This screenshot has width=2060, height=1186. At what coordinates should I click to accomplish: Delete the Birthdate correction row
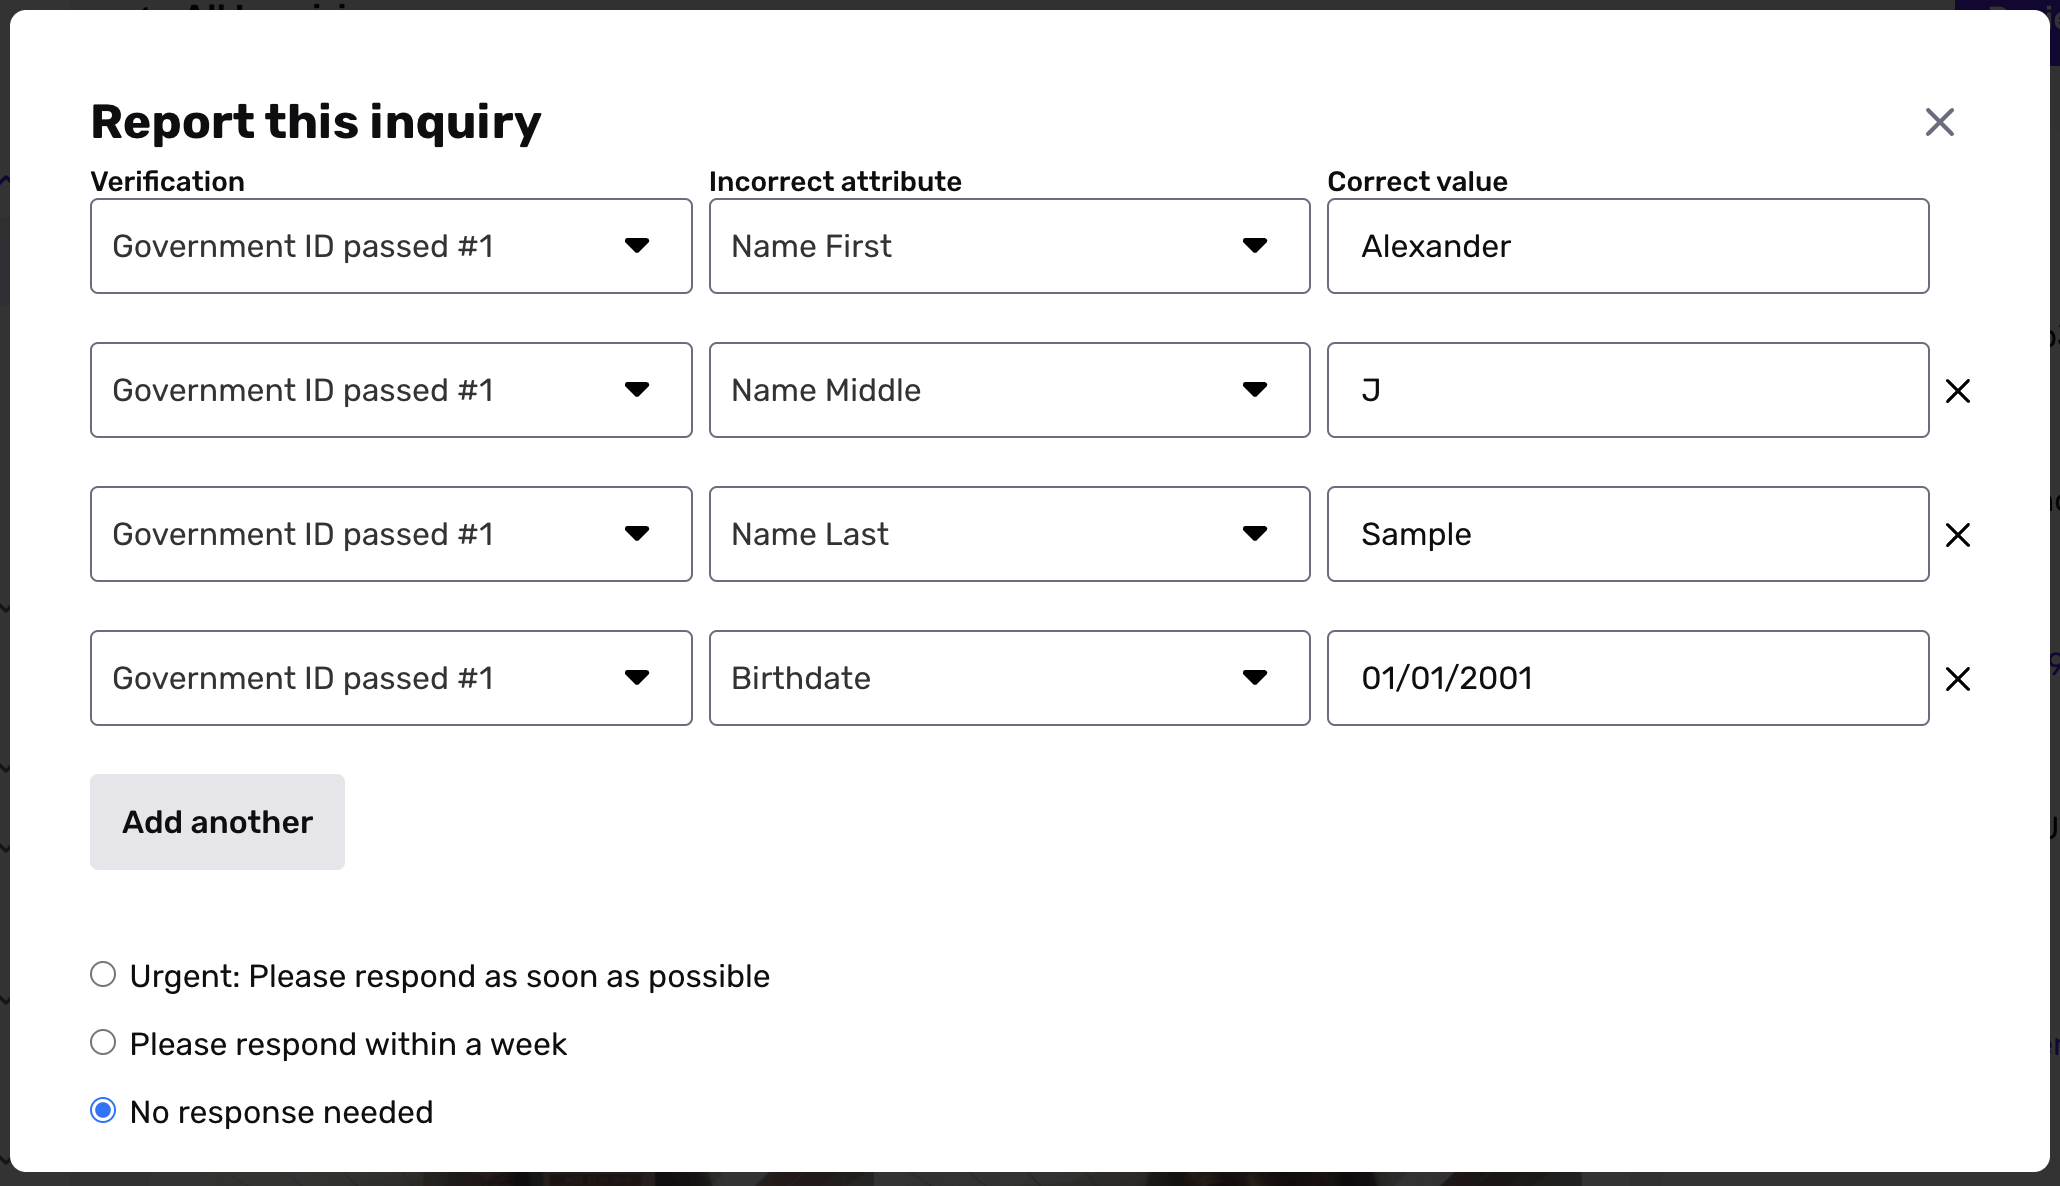pyautogui.click(x=1957, y=679)
